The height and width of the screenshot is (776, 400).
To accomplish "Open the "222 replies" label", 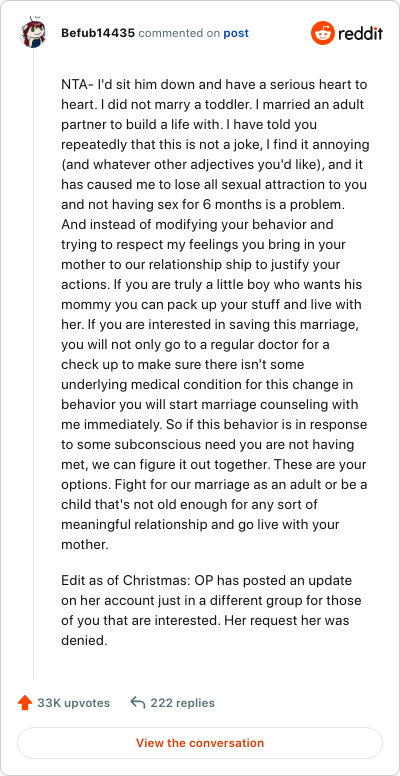I will pos(183,703).
